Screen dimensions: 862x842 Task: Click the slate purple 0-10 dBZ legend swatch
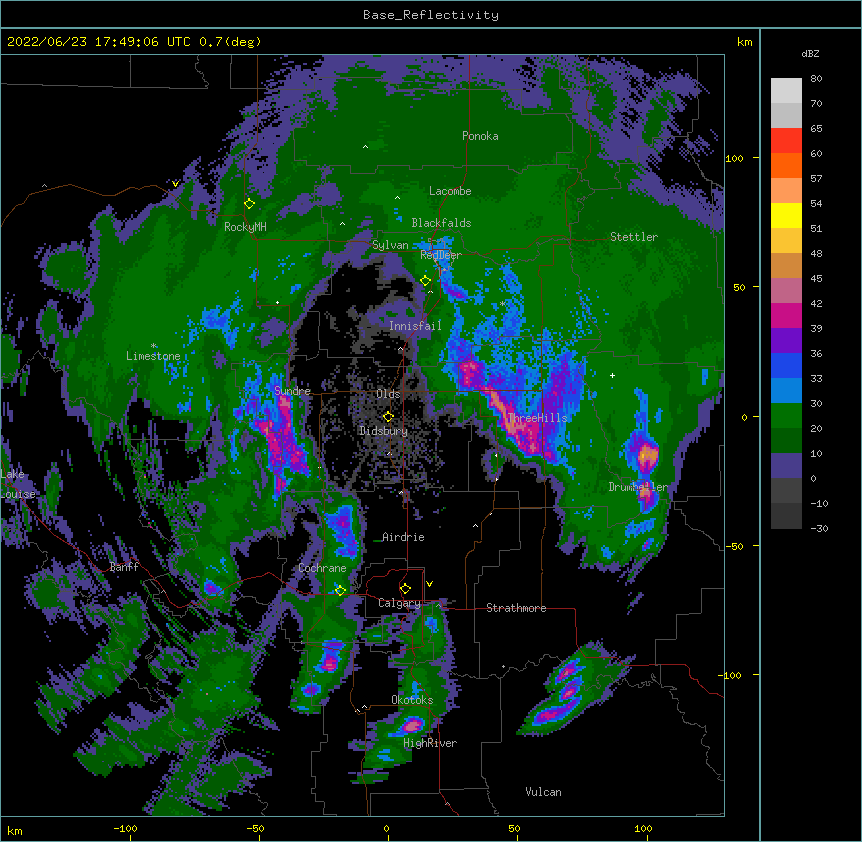click(x=786, y=466)
